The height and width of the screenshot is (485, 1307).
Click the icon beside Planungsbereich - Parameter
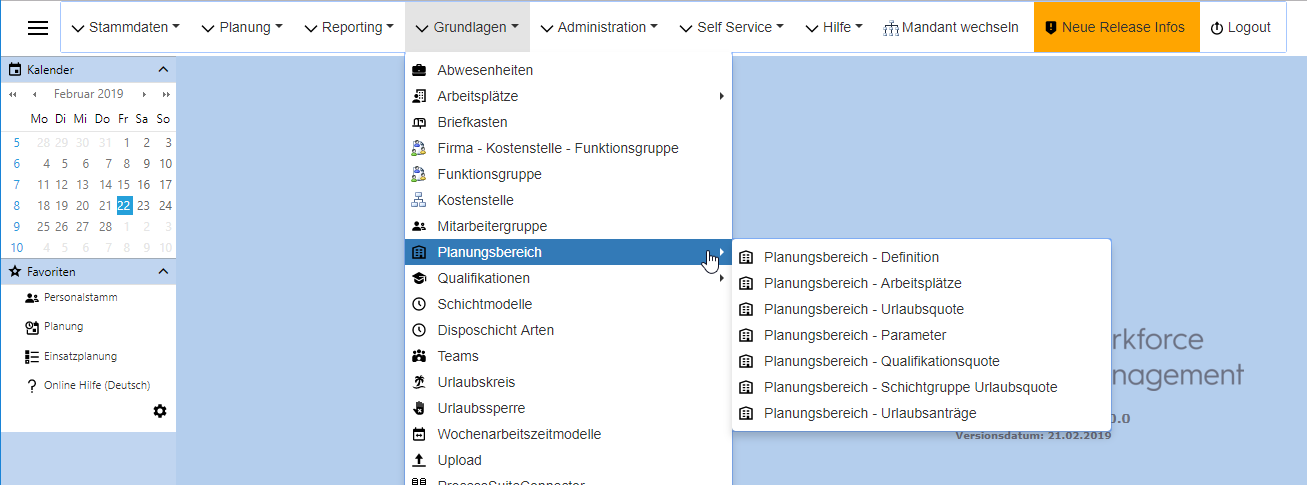click(x=745, y=335)
